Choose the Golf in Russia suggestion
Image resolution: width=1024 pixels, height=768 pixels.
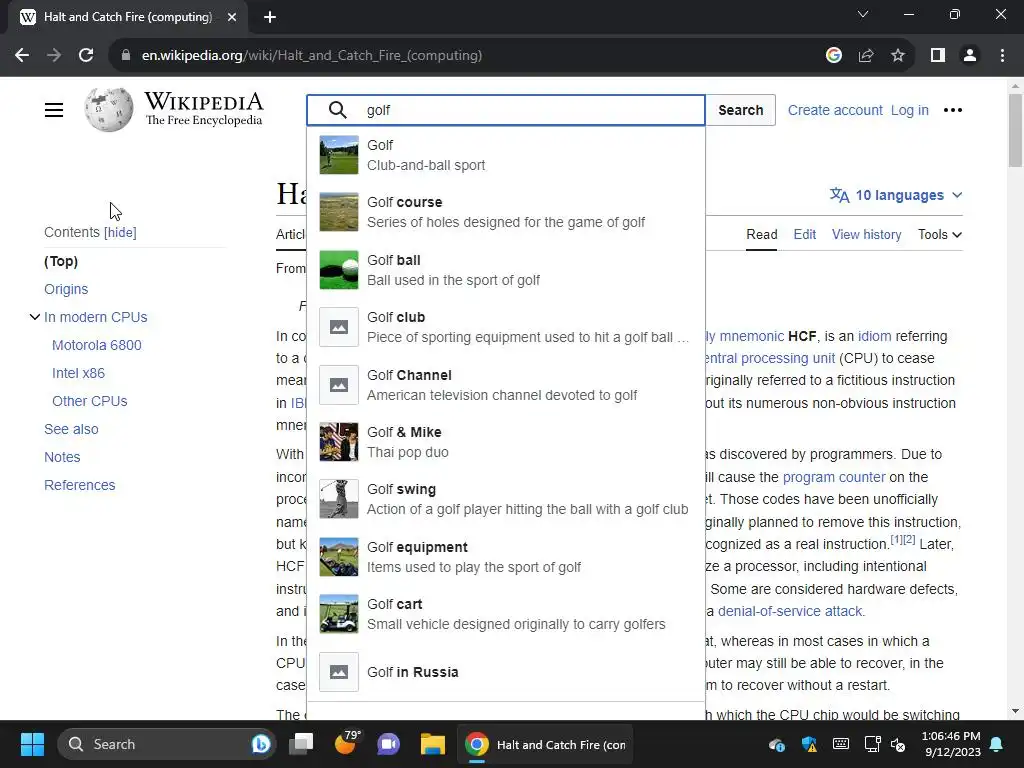coord(505,672)
